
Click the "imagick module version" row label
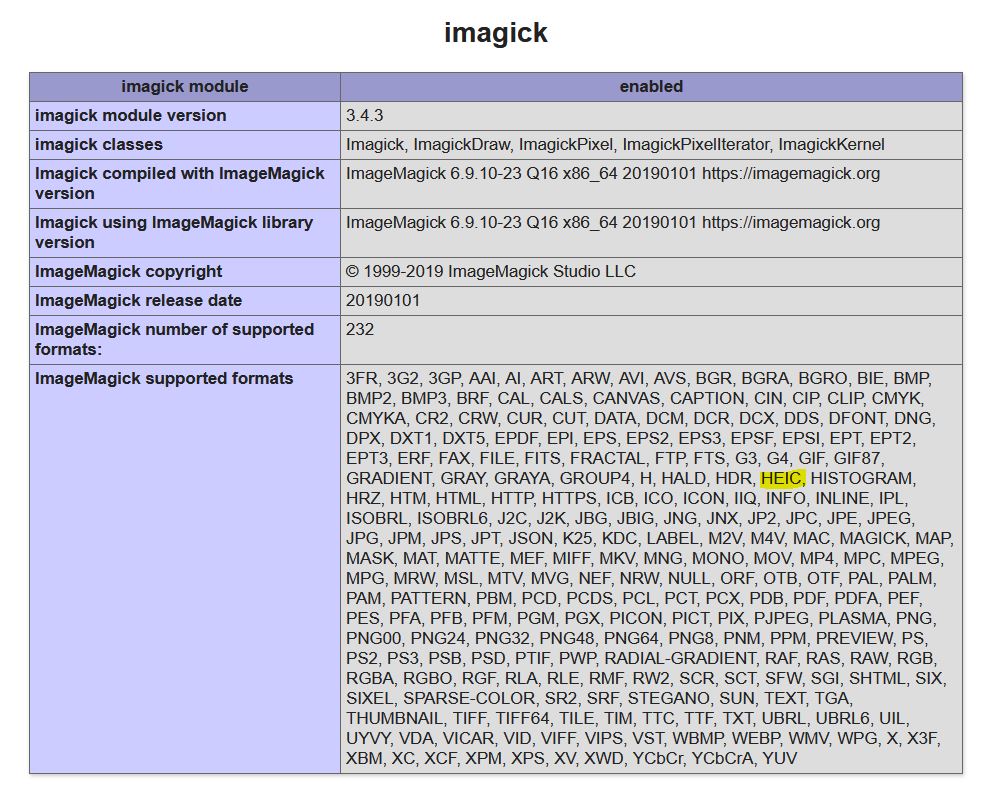(130, 115)
